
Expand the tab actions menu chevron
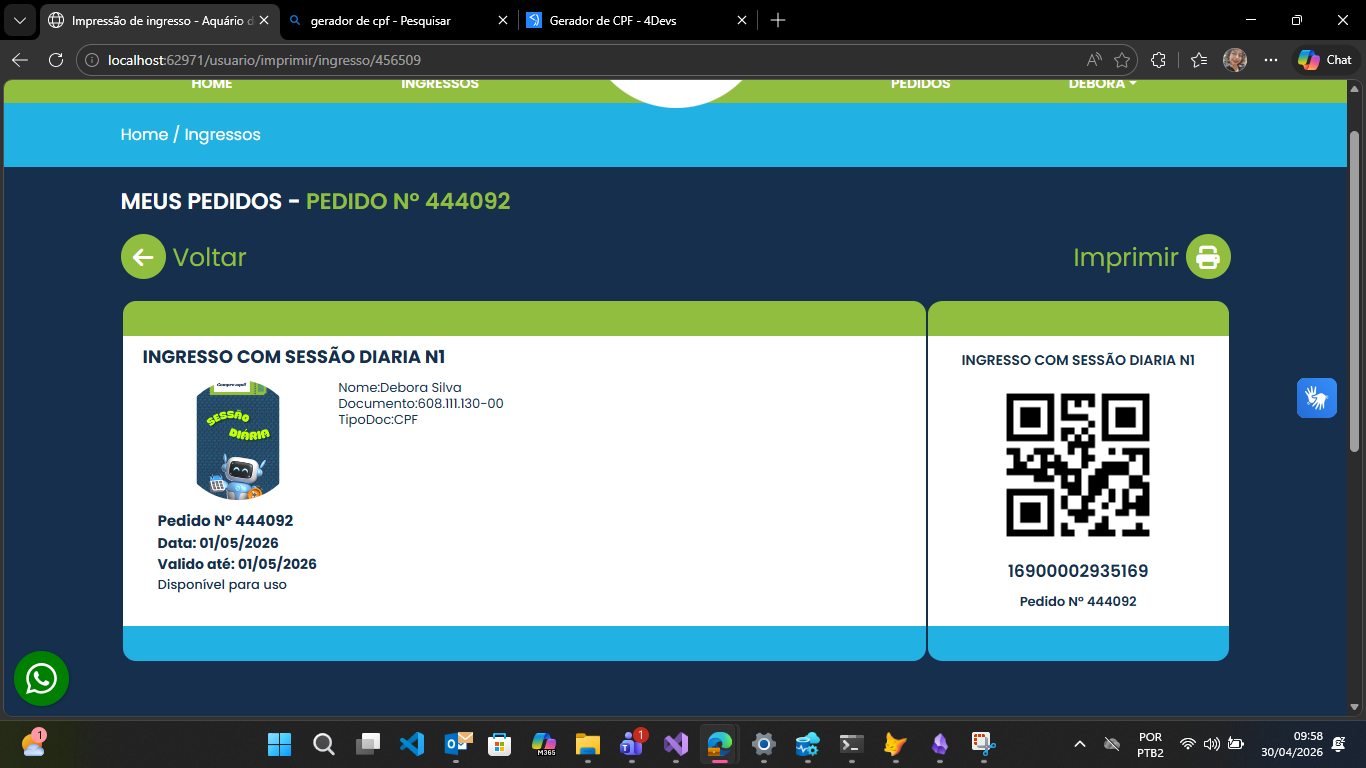coord(19,20)
